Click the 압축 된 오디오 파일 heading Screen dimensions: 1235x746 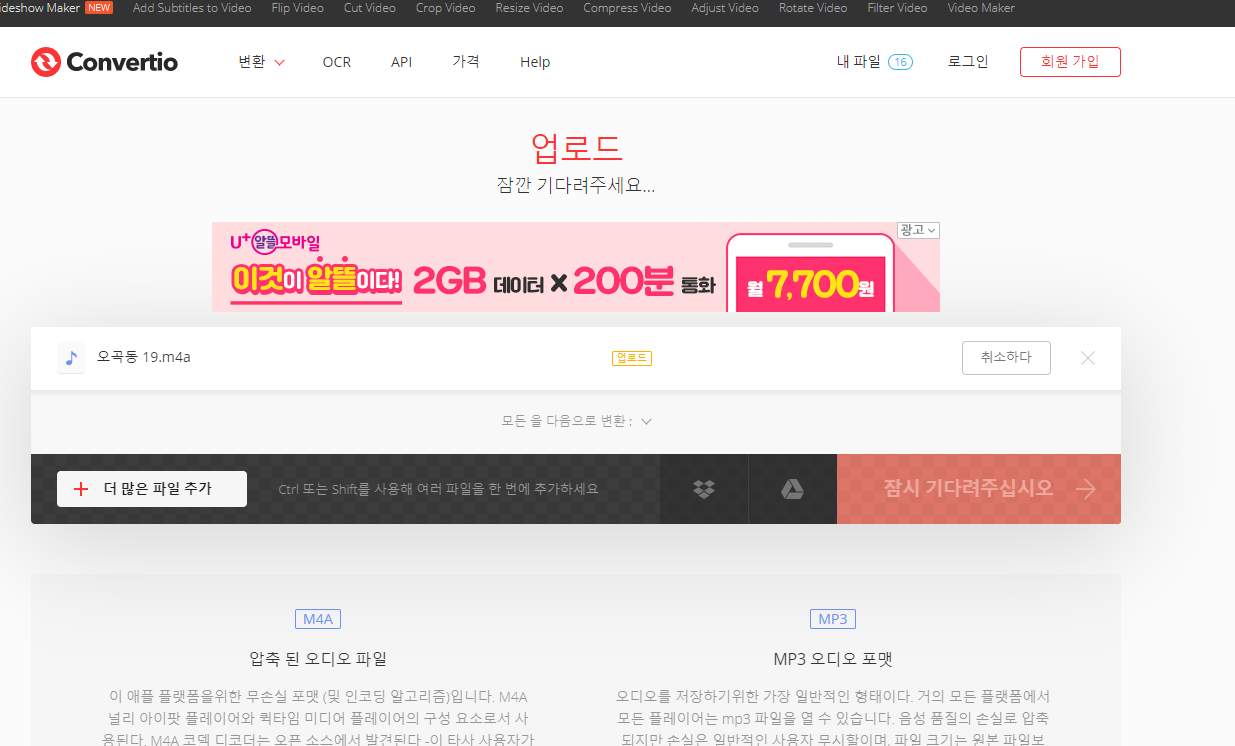coord(318,659)
